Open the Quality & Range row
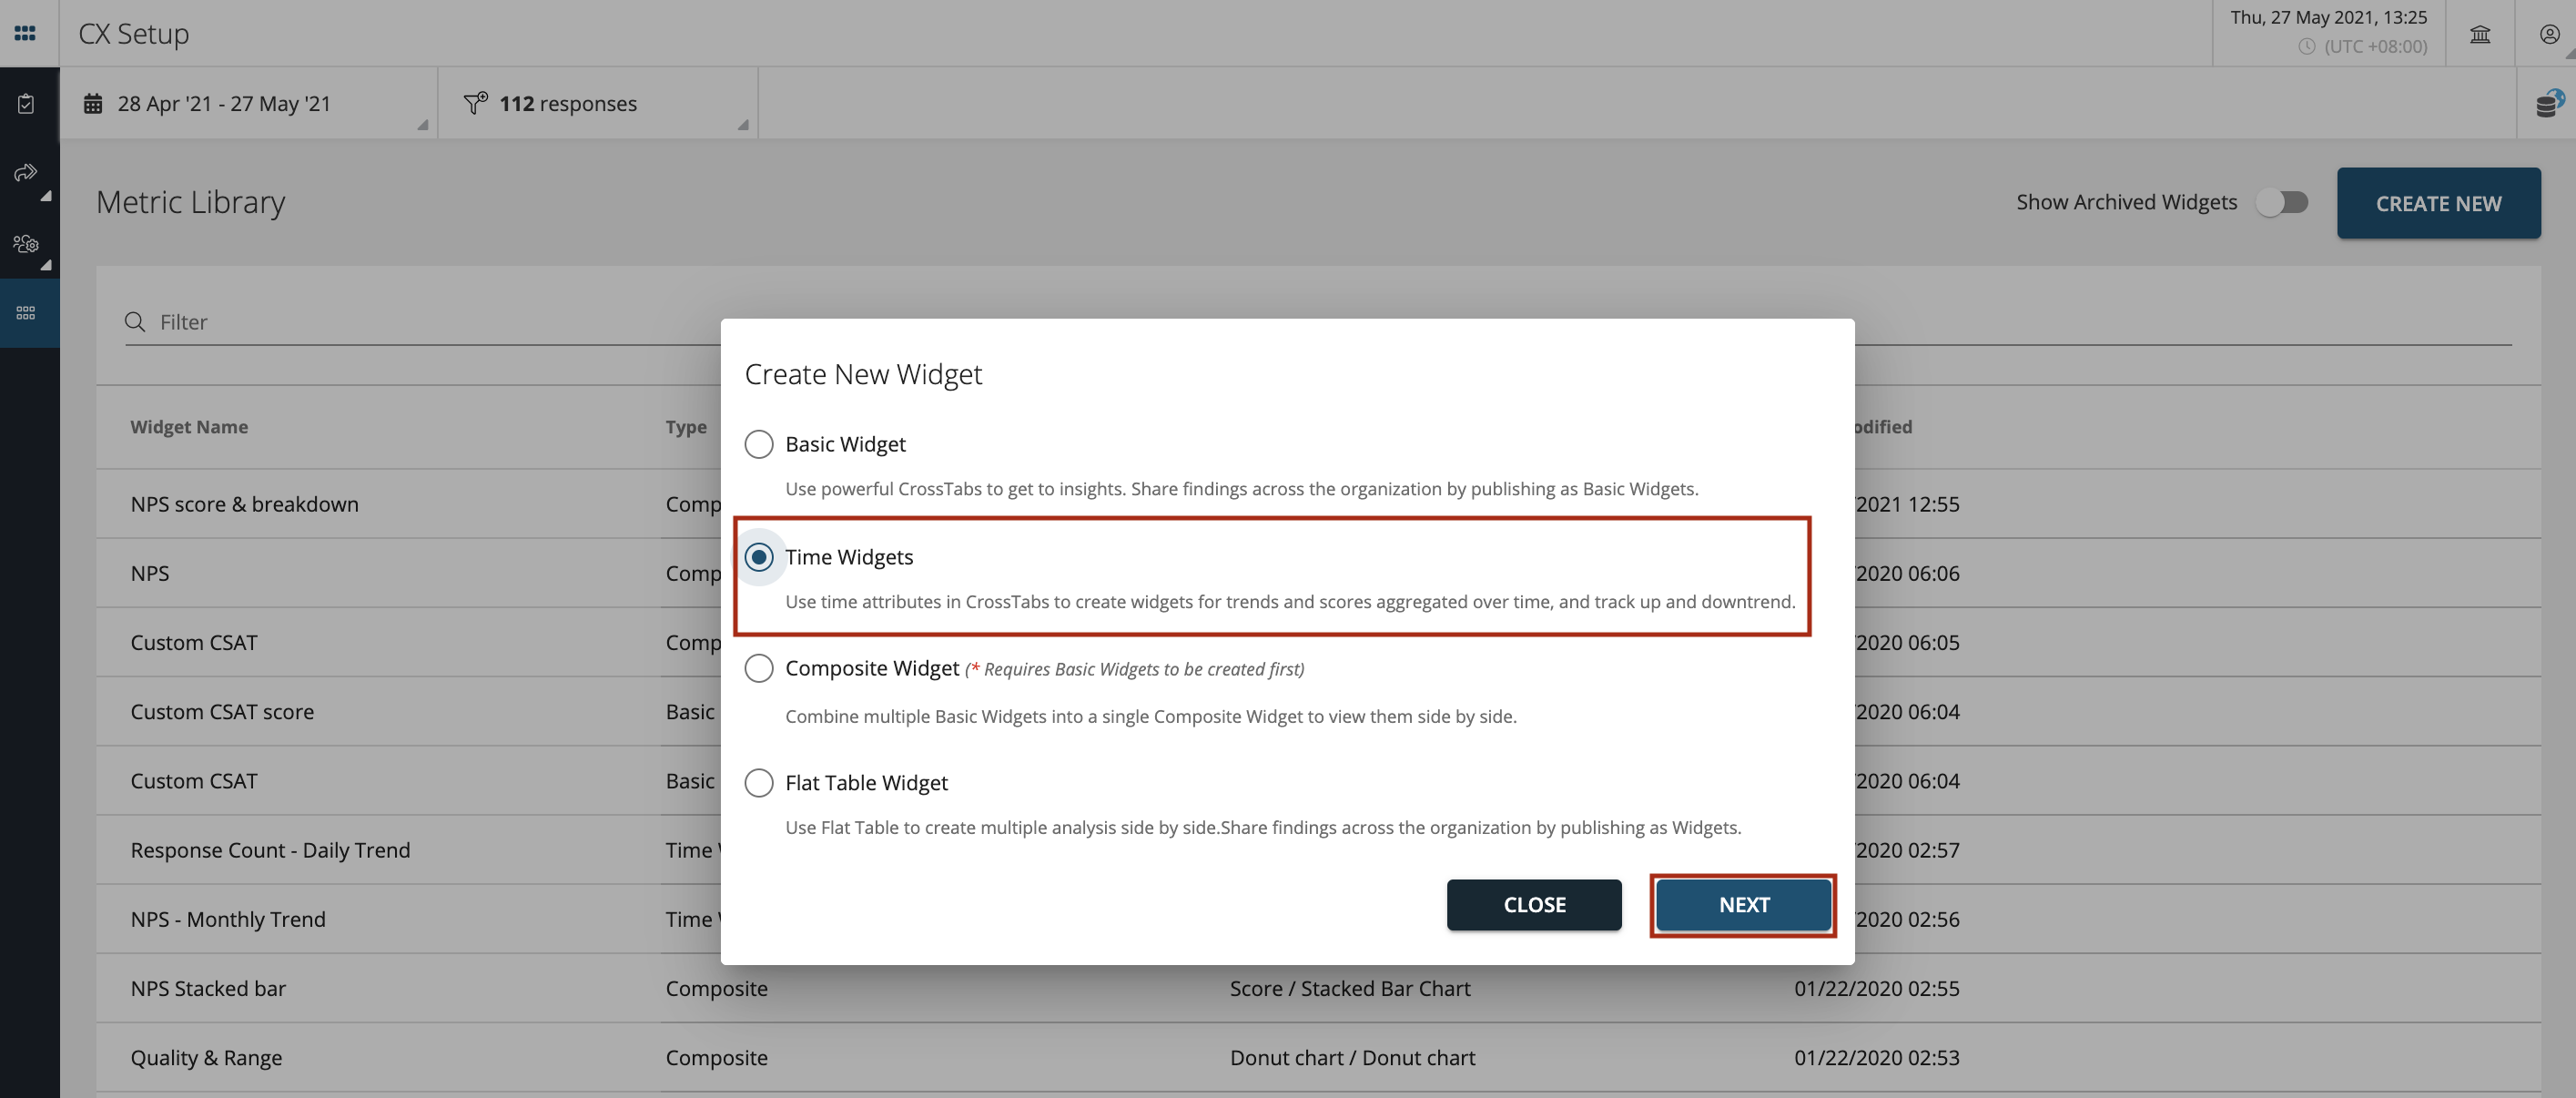Screen dimensions: 2576x1098 coord(1318,1056)
